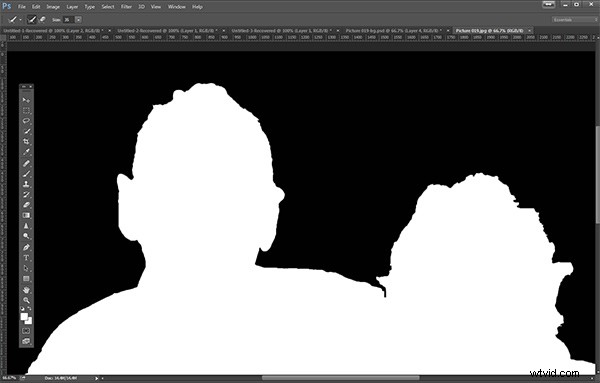600x383 pixels.
Task: Open status bar info arrow menu
Action: (96, 378)
